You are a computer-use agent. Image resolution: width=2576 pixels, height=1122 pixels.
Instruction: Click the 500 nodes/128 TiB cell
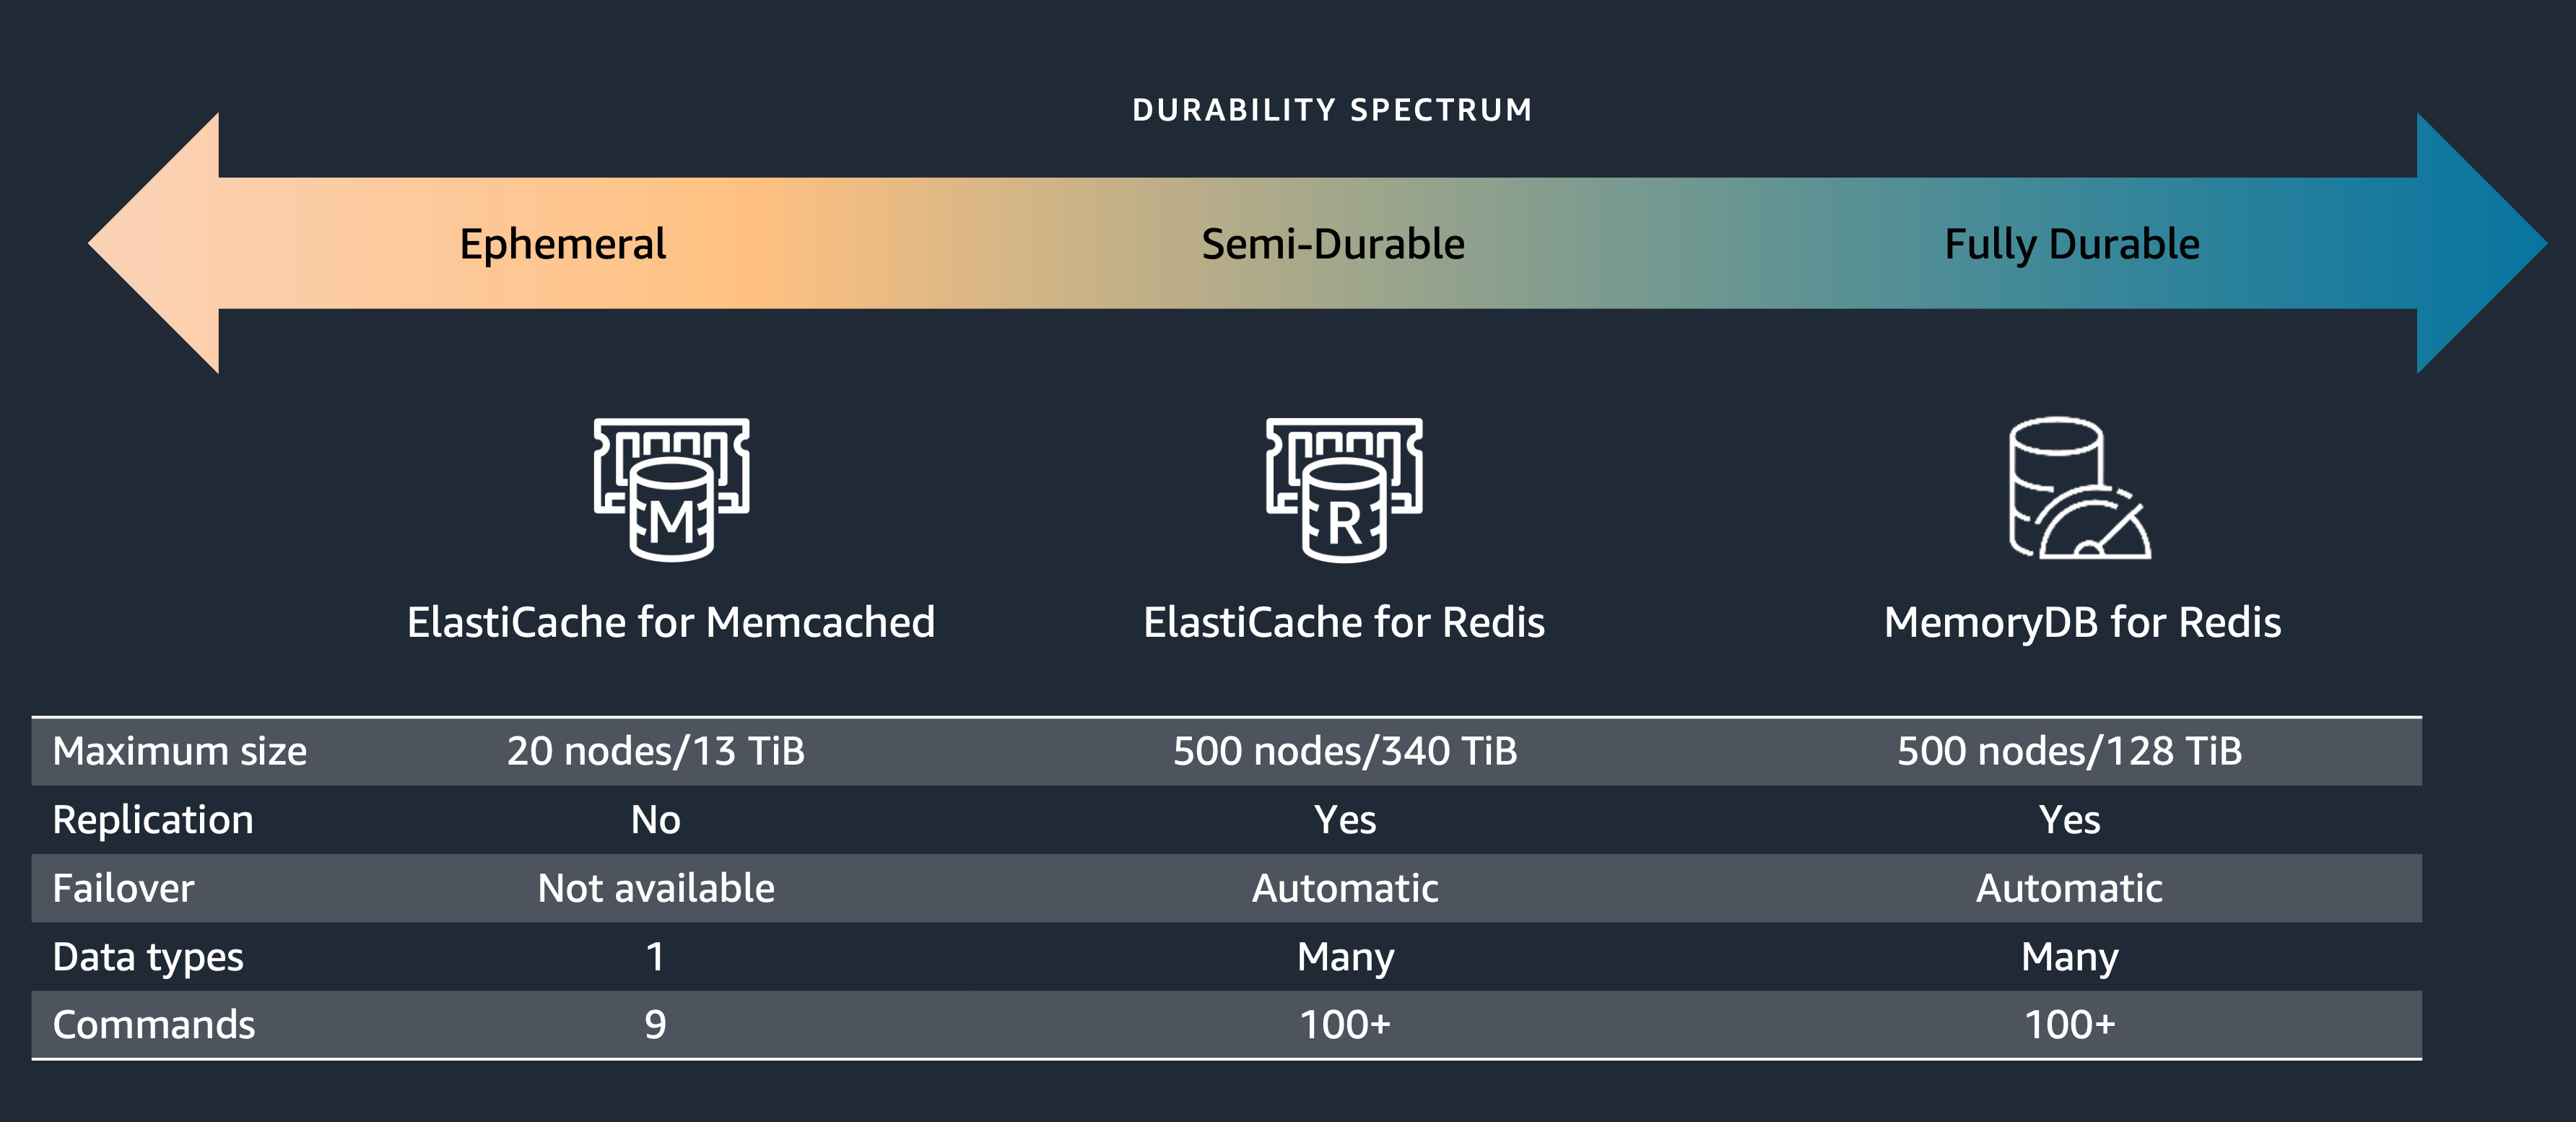(x=2070, y=751)
